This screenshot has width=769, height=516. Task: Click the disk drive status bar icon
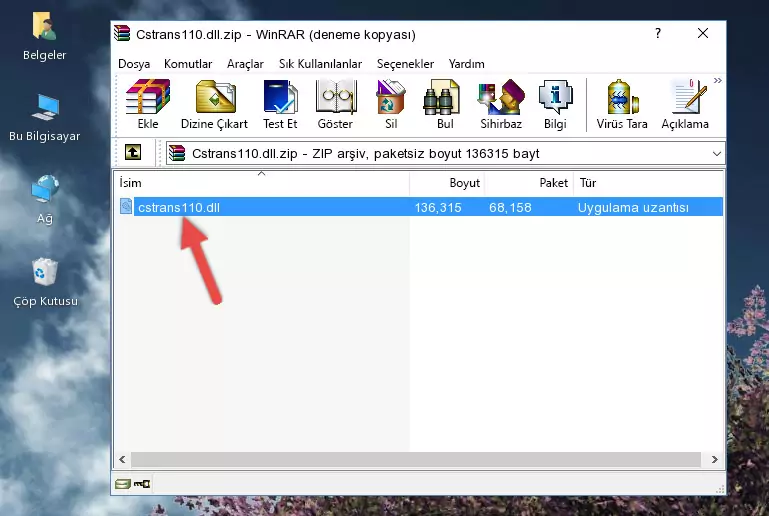pyautogui.click(x=123, y=484)
